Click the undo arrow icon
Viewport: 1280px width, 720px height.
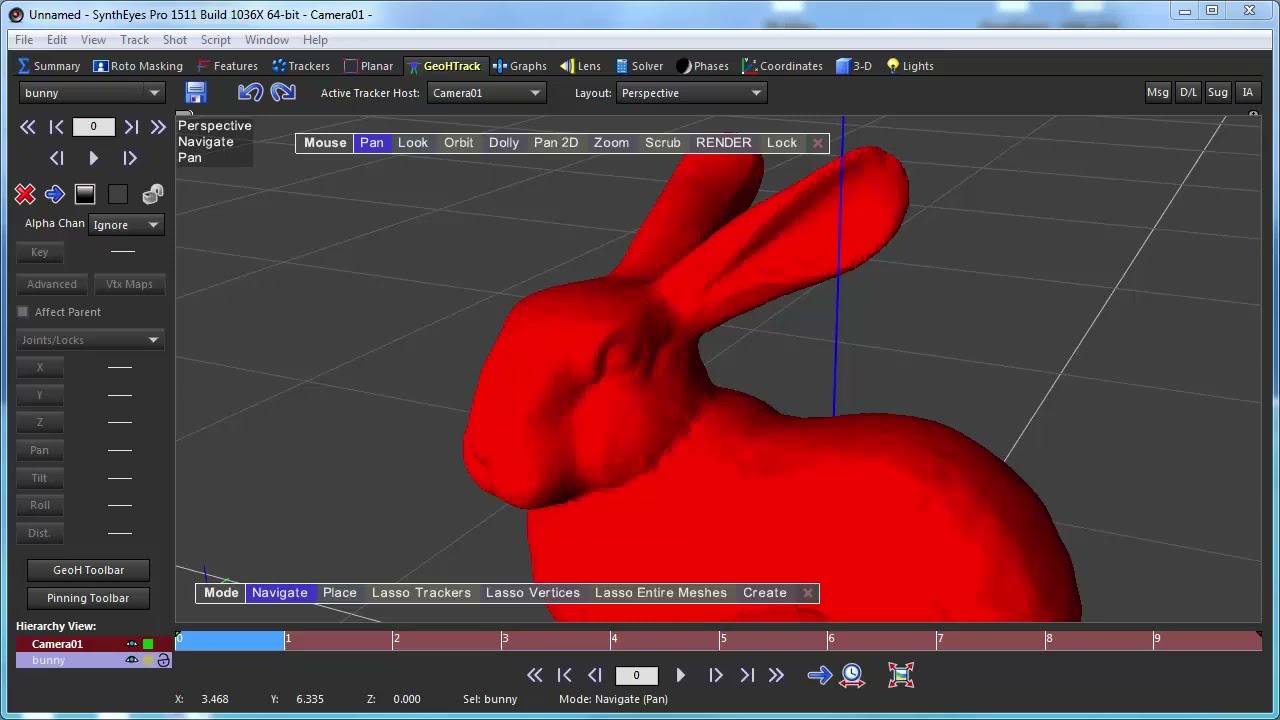(250, 93)
